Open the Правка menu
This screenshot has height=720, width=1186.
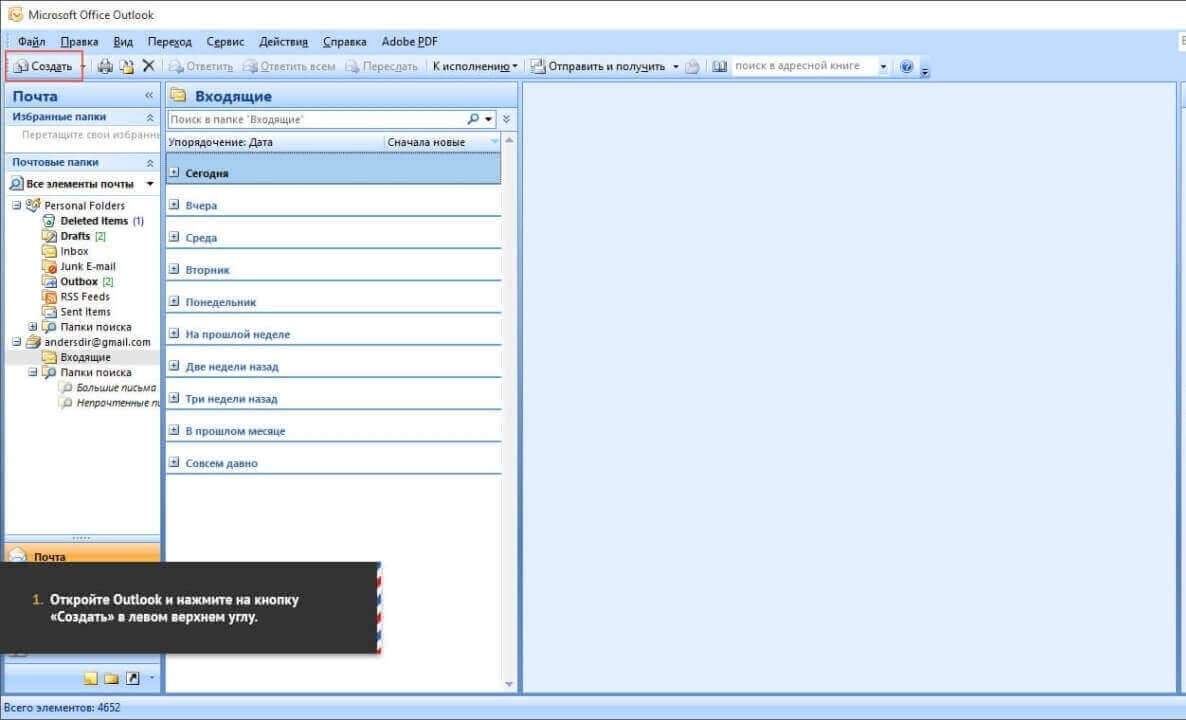79,42
